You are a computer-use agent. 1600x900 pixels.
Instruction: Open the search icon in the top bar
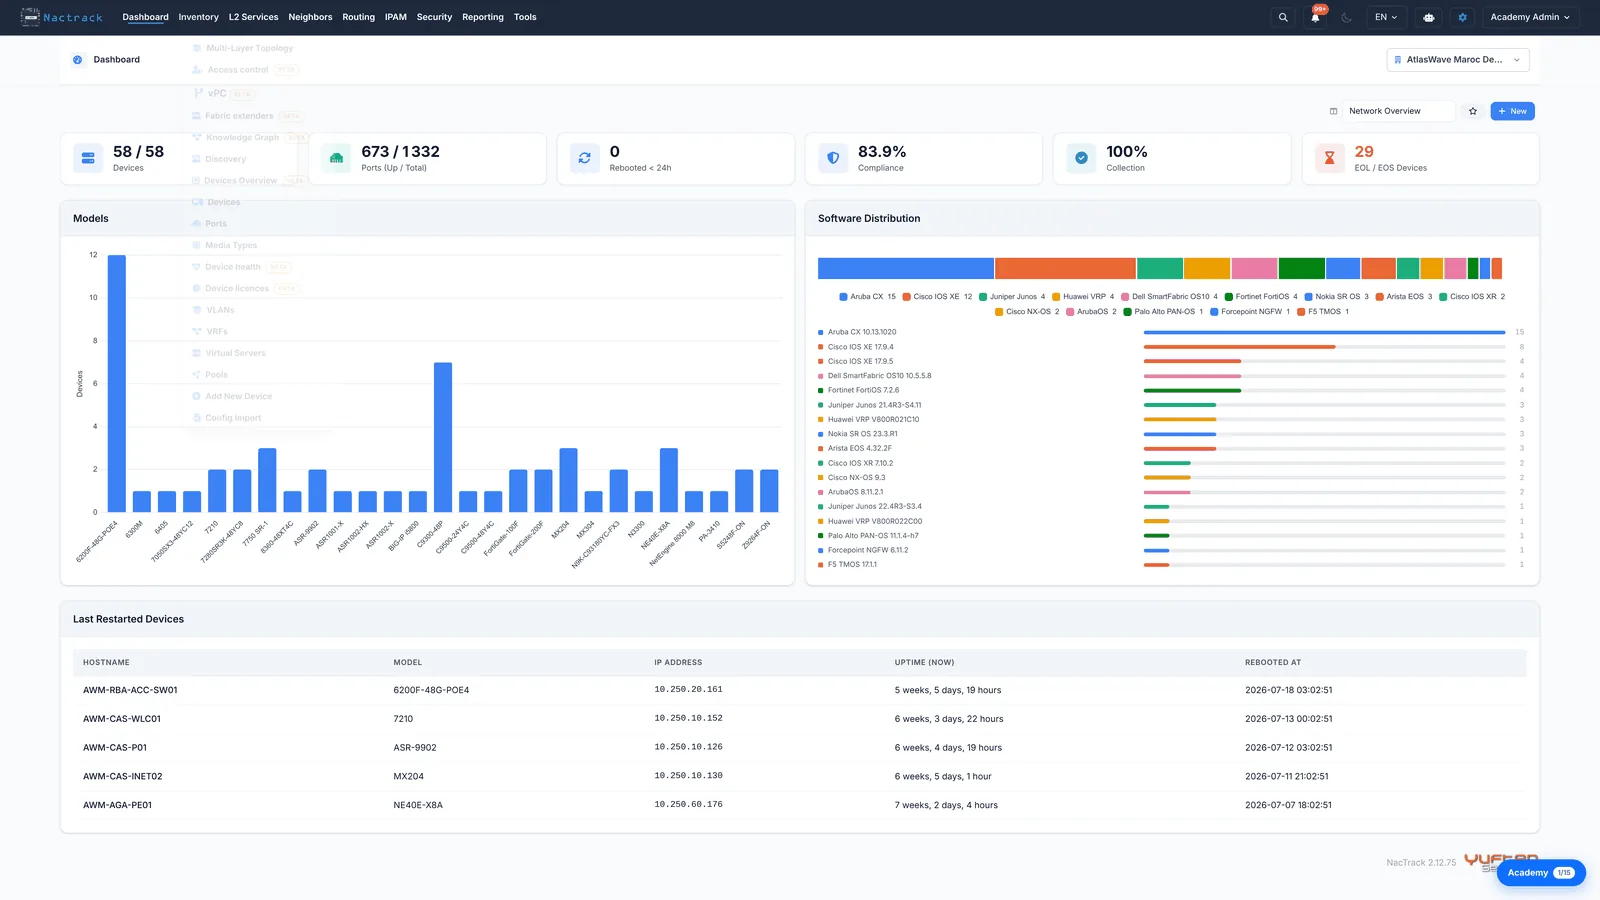(1283, 17)
